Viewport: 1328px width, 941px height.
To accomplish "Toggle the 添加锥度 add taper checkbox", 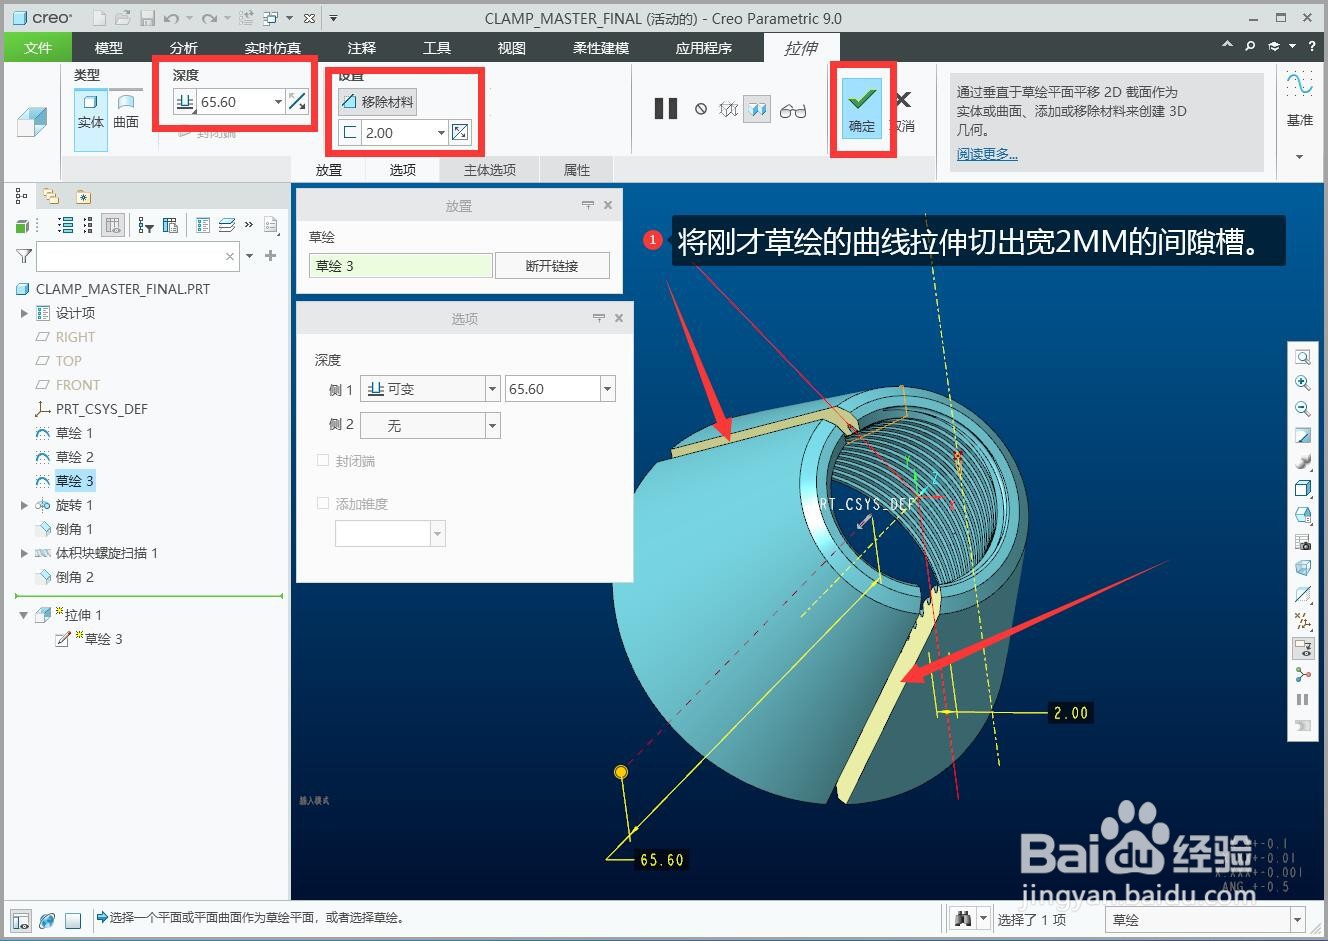I will 323,503.
